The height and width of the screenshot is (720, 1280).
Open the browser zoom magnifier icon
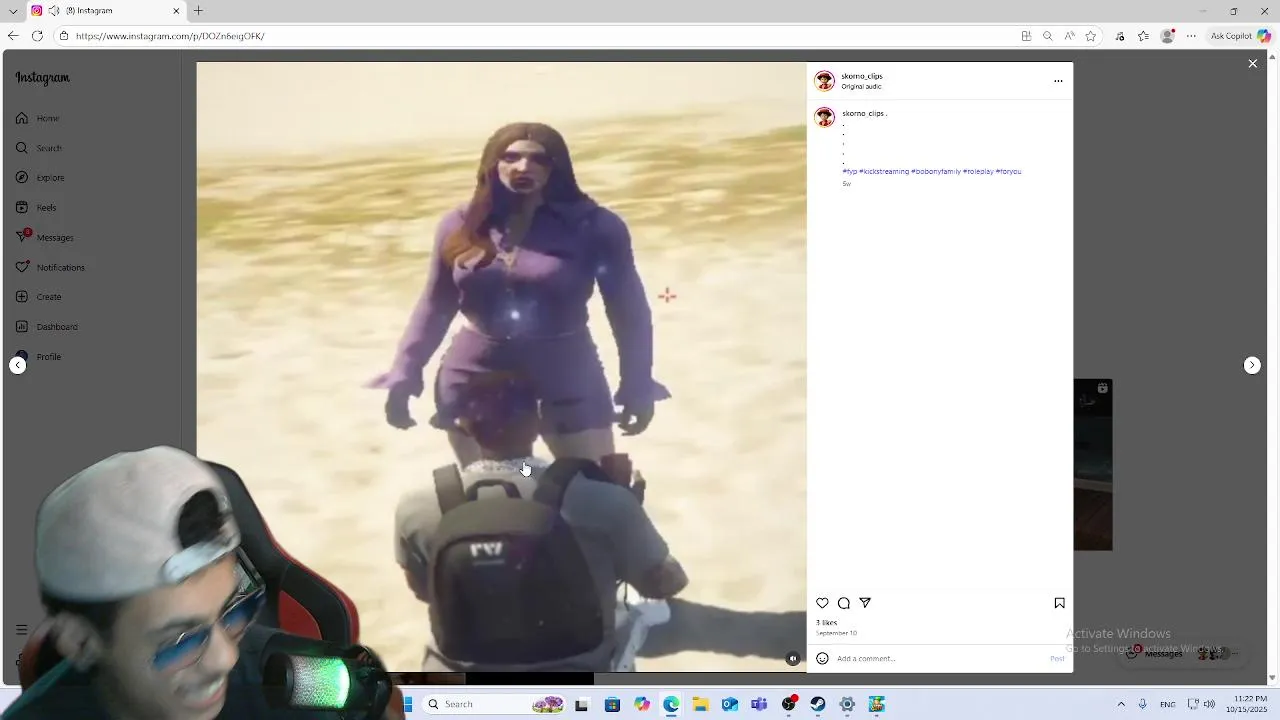coord(1047,36)
